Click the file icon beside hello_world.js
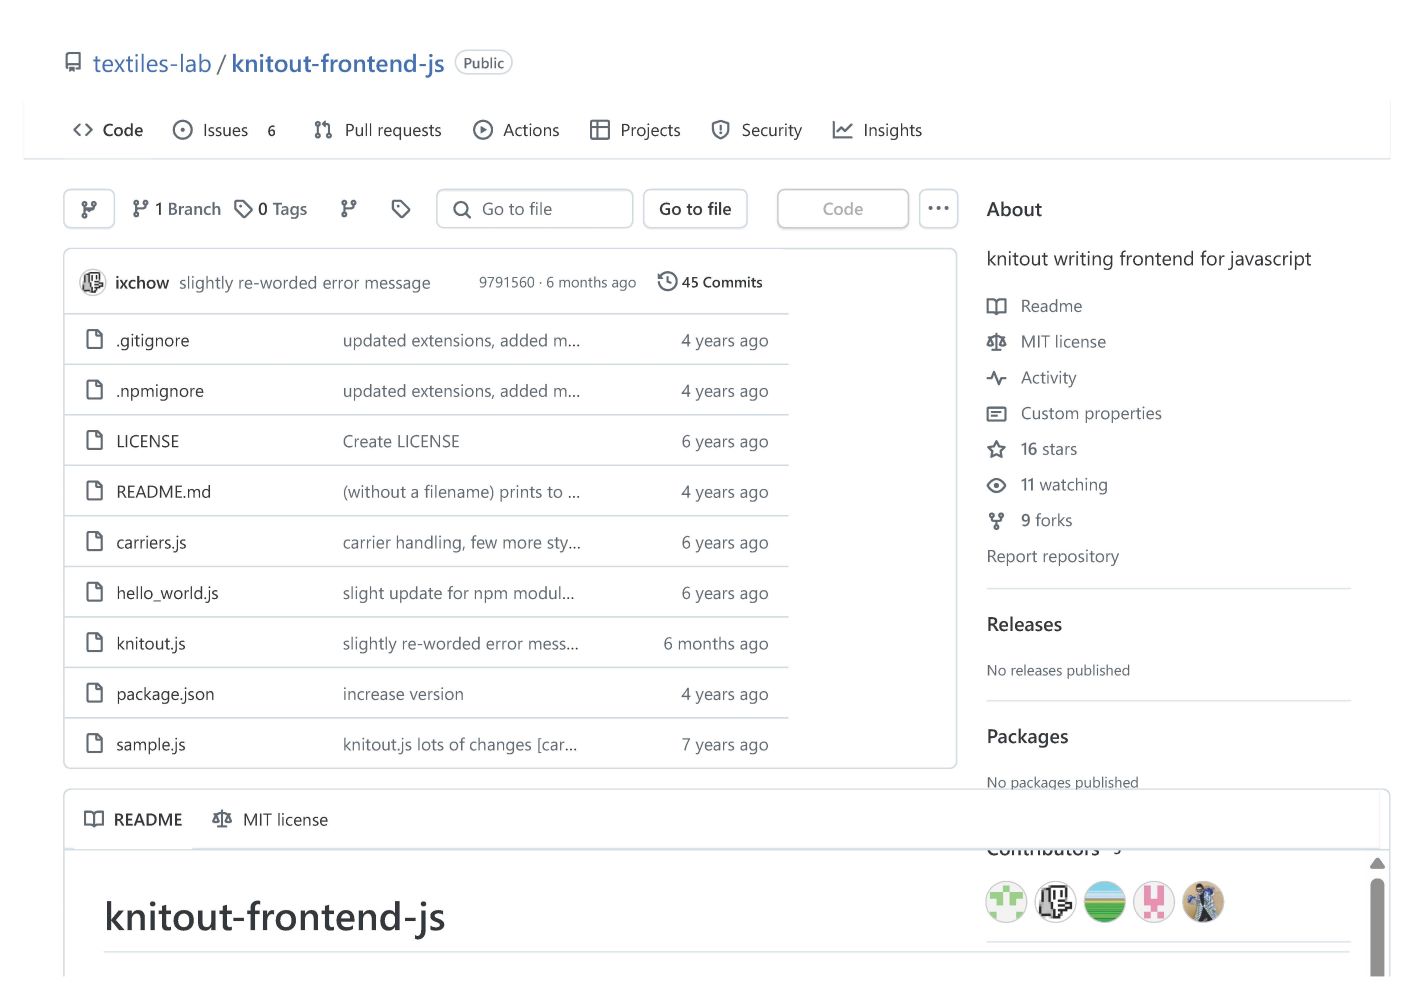1414x1000 pixels. click(x=95, y=592)
